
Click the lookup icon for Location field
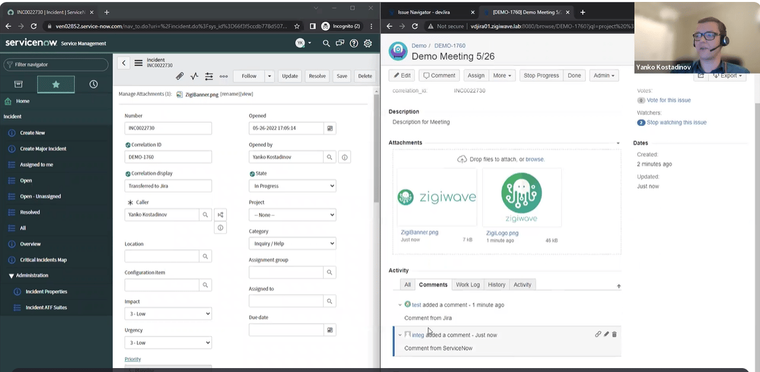tap(206, 256)
